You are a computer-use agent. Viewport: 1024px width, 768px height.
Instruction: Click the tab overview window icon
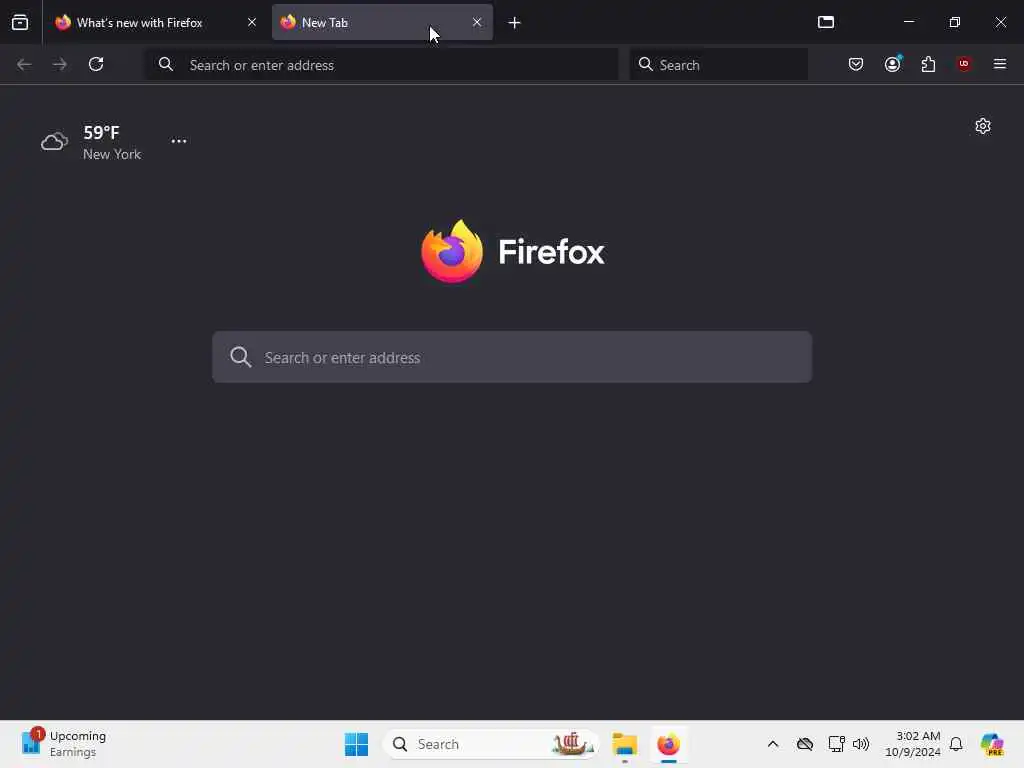point(826,22)
